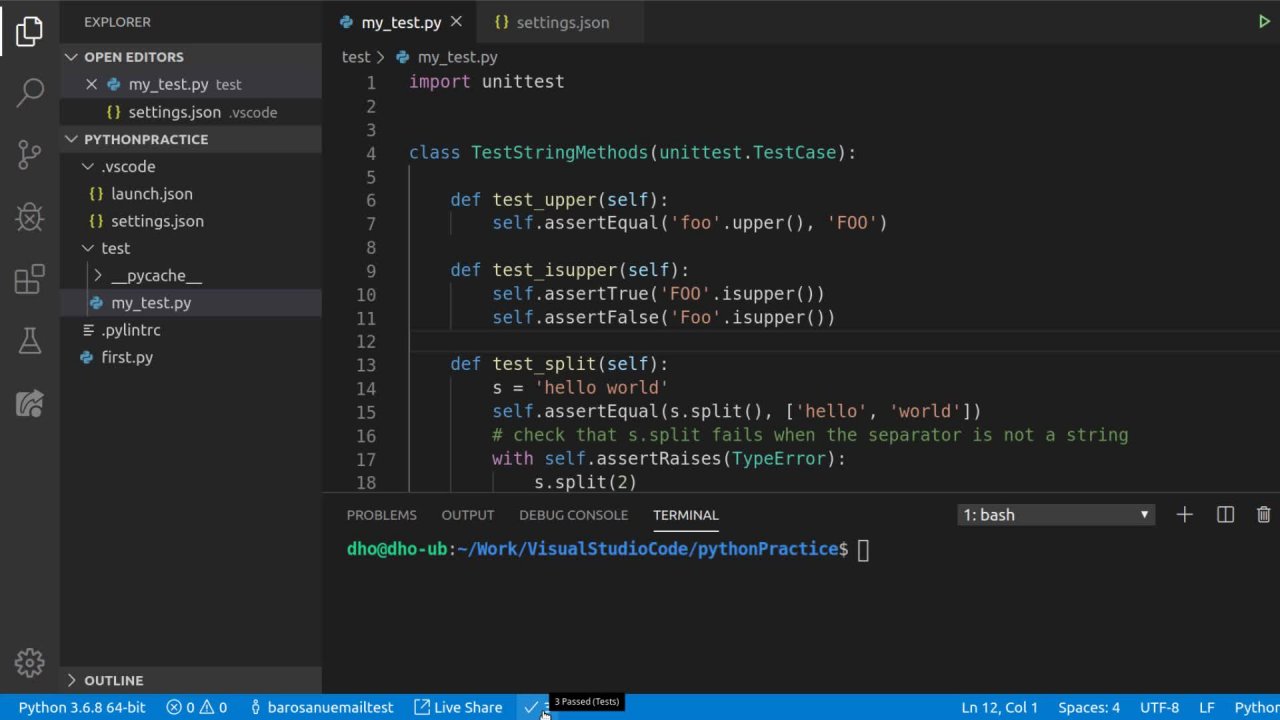This screenshot has height=720, width=1280.
Task: Click line number 6 in the gutter
Action: pyautogui.click(x=371, y=200)
